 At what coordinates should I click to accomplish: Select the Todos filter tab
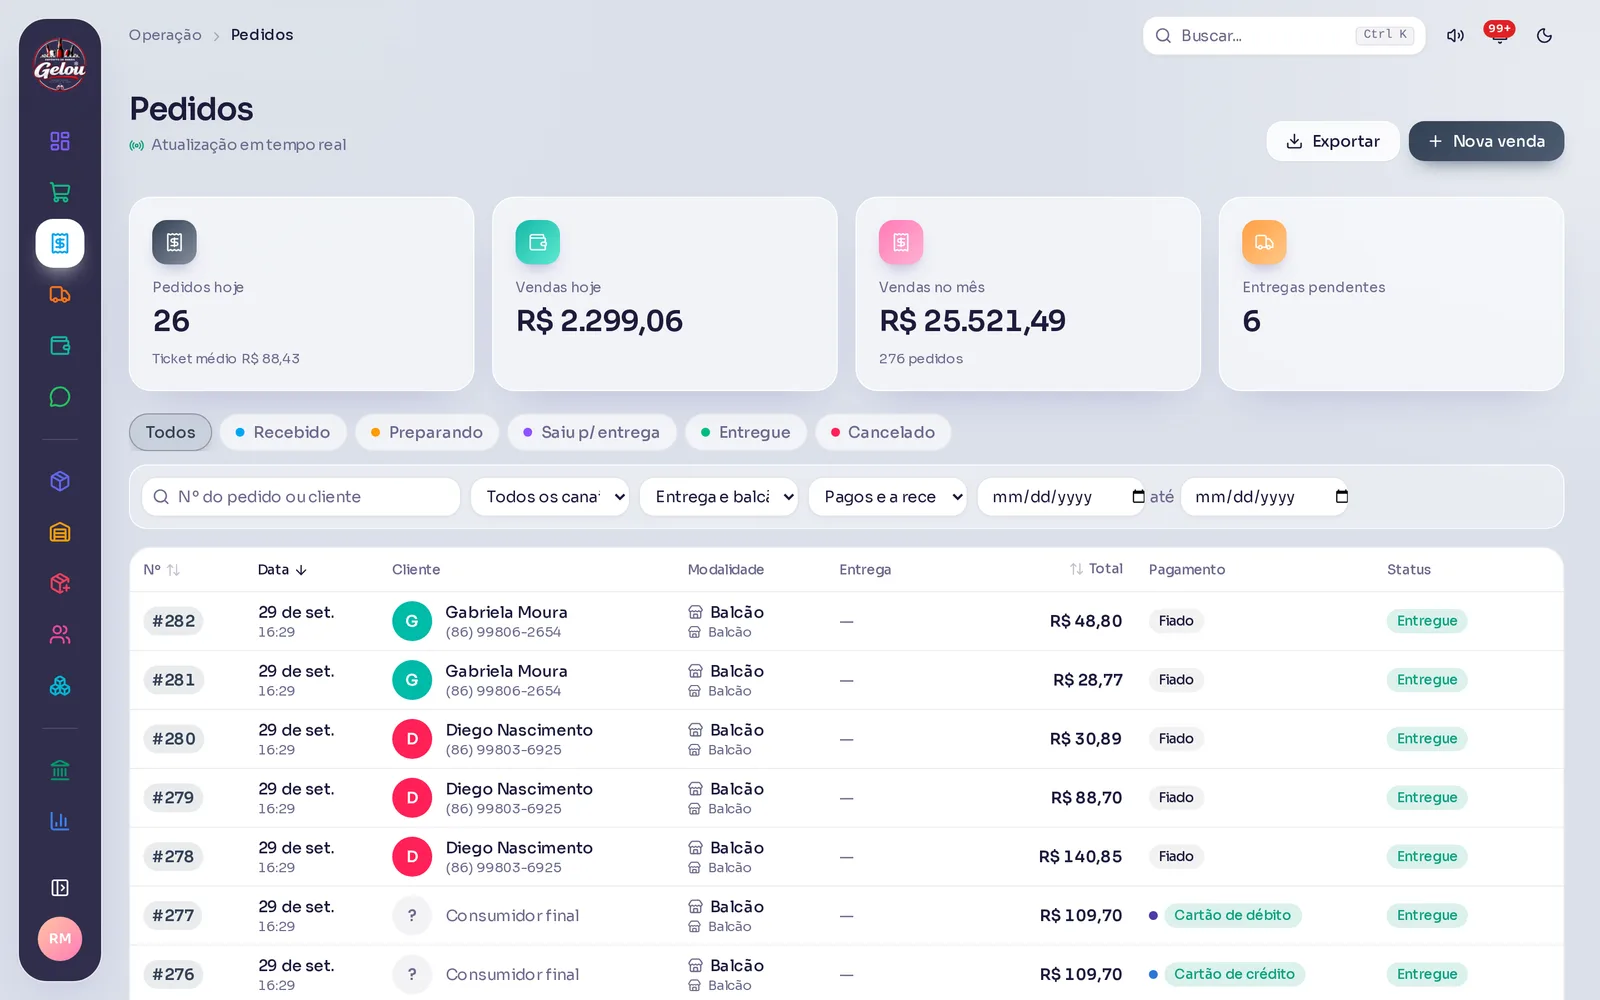point(170,433)
